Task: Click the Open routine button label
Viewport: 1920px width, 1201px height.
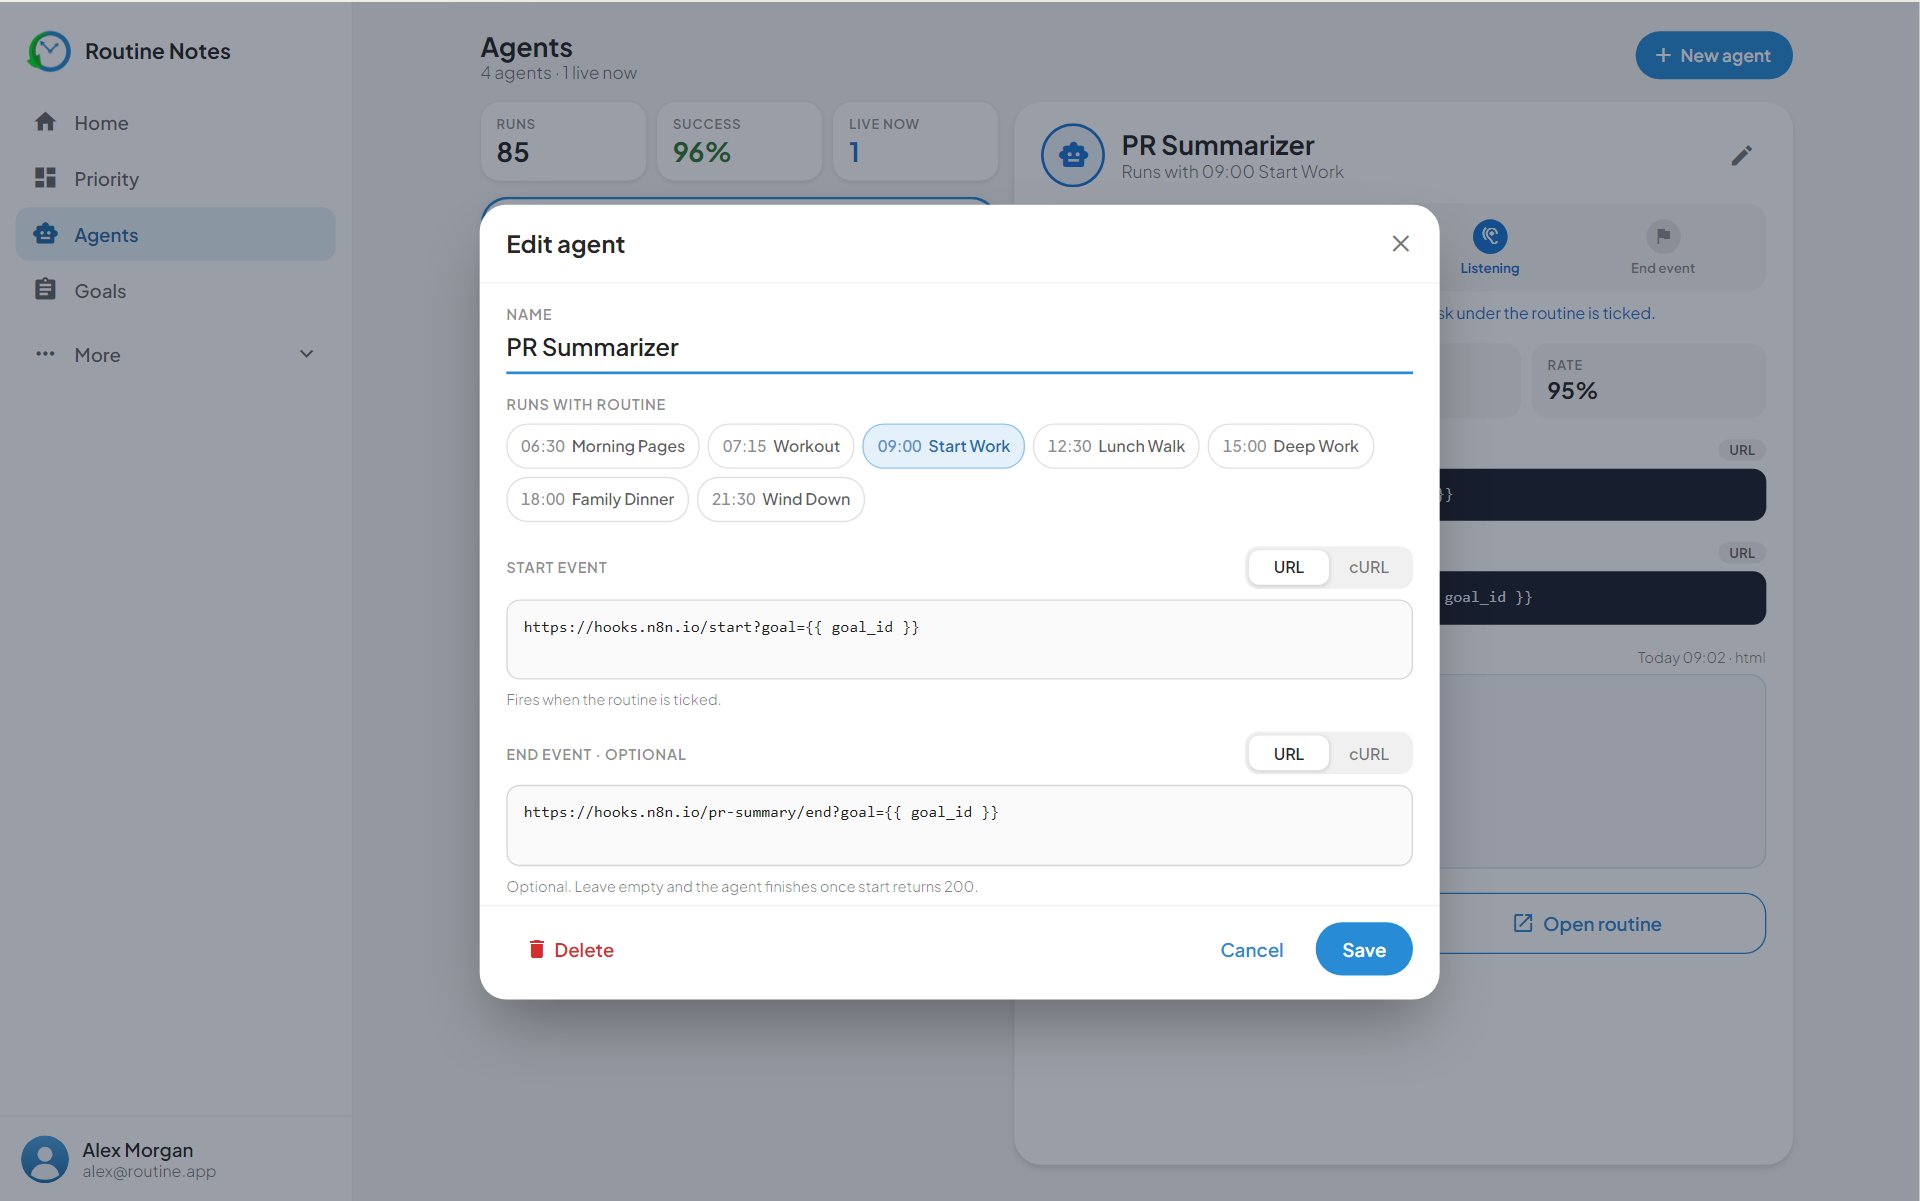Action: pyautogui.click(x=1601, y=923)
